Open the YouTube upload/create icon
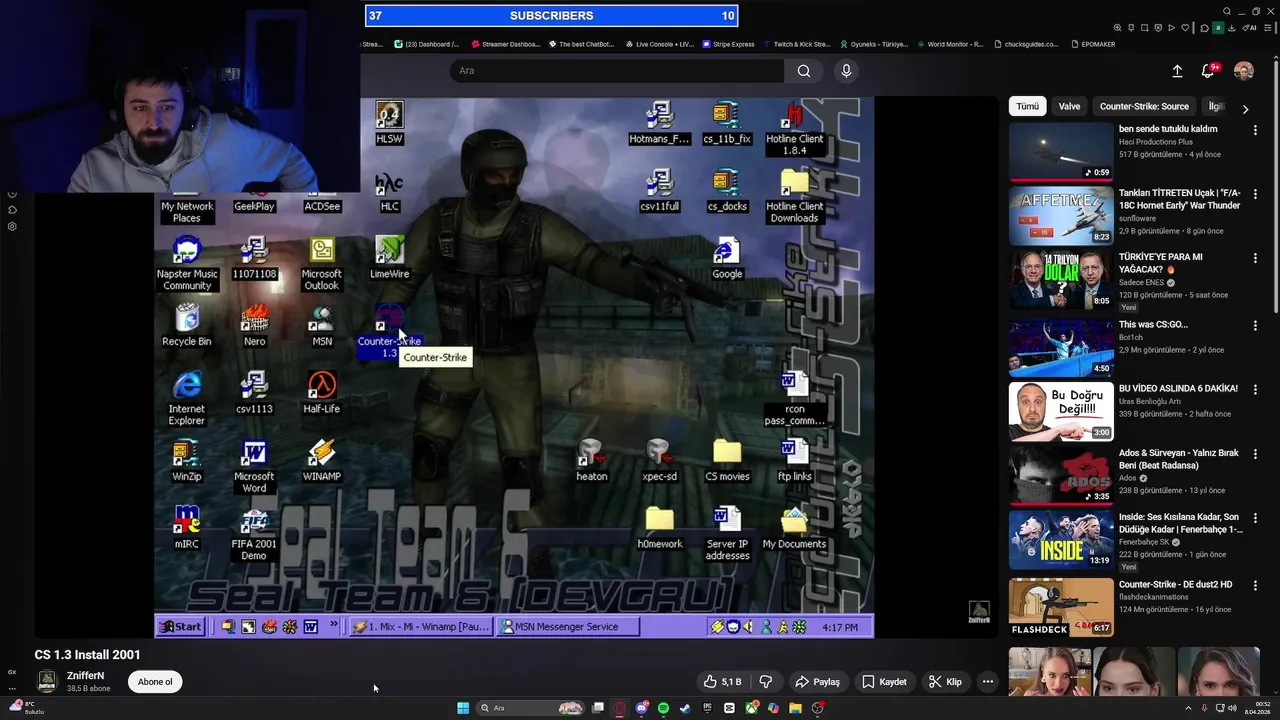The width and height of the screenshot is (1280, 720). [x=1177, y=71]
